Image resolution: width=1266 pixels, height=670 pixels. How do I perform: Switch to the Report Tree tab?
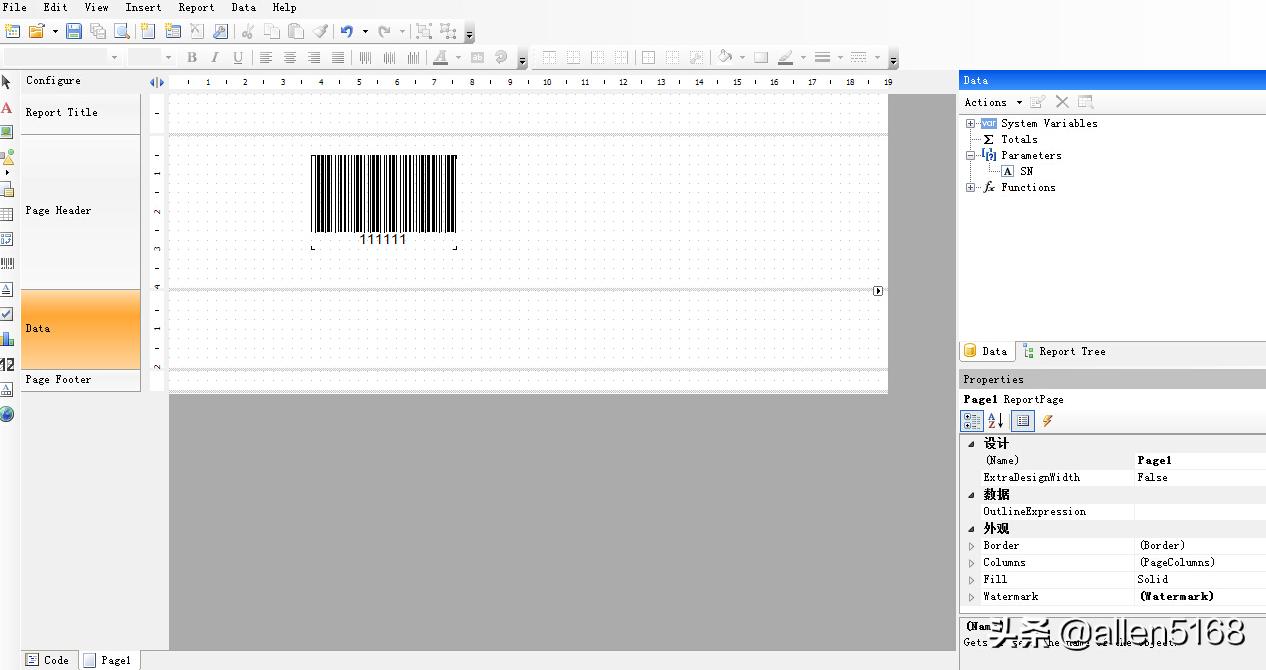pos(1064,352)
